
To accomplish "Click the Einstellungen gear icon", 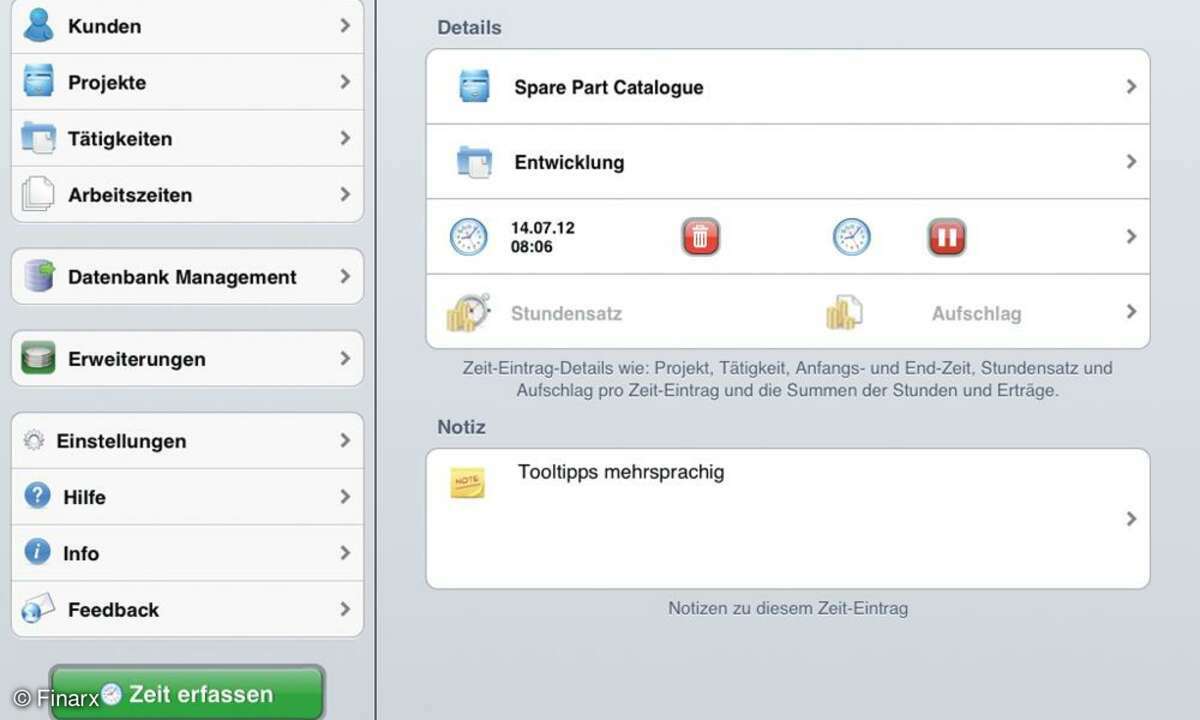I will click(34, 440).
